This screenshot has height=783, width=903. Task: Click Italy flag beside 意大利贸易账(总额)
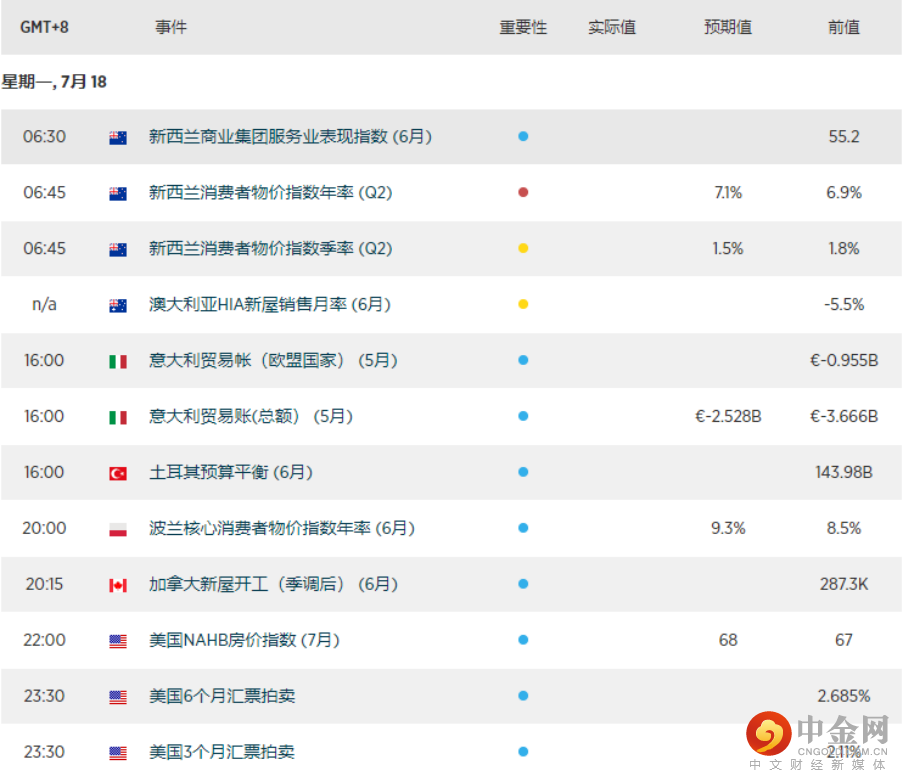pos(118,417)
